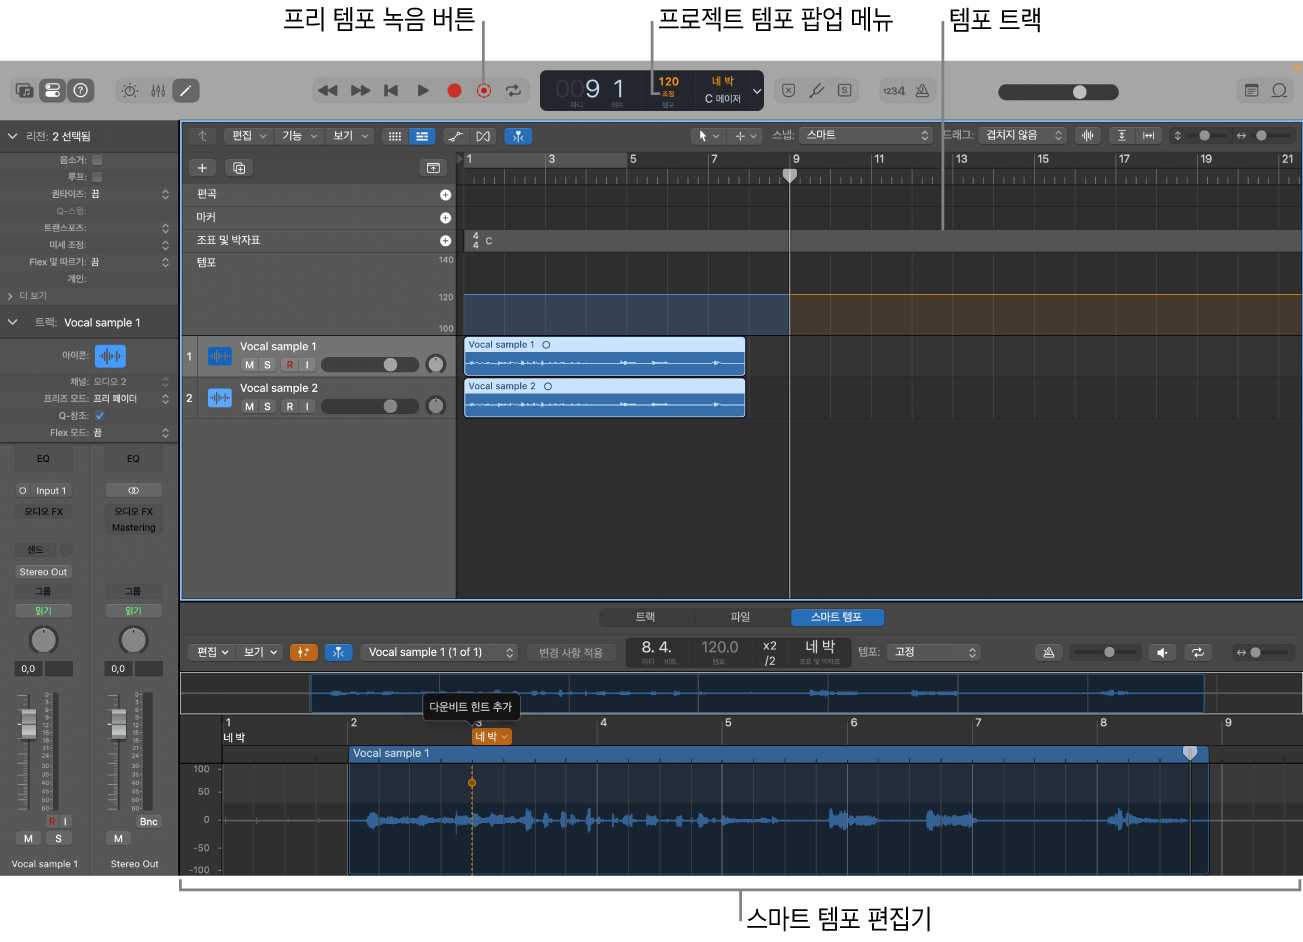This screenshot has width=1303, height=942.
Task: Toggle the global tracks button
Action: pyautogui.click(x=433, y=168)
